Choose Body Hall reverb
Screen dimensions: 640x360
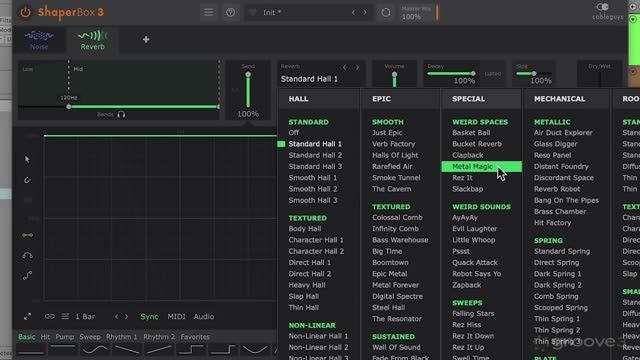tap(305, 229)
